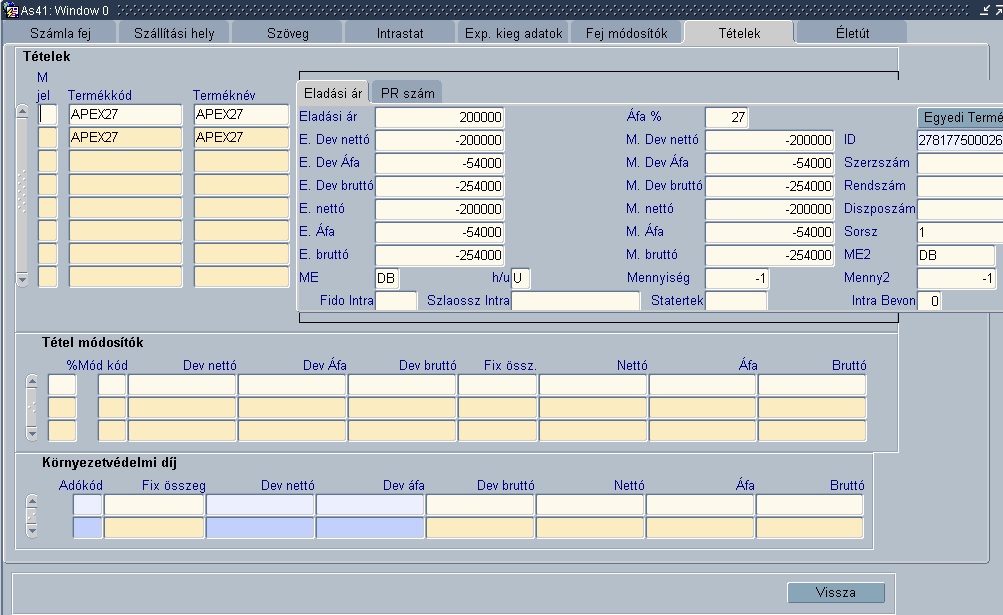The image size is (1003, 615).
Task: Click the E. Dev nettó field
Action: (x=439, y=140)
